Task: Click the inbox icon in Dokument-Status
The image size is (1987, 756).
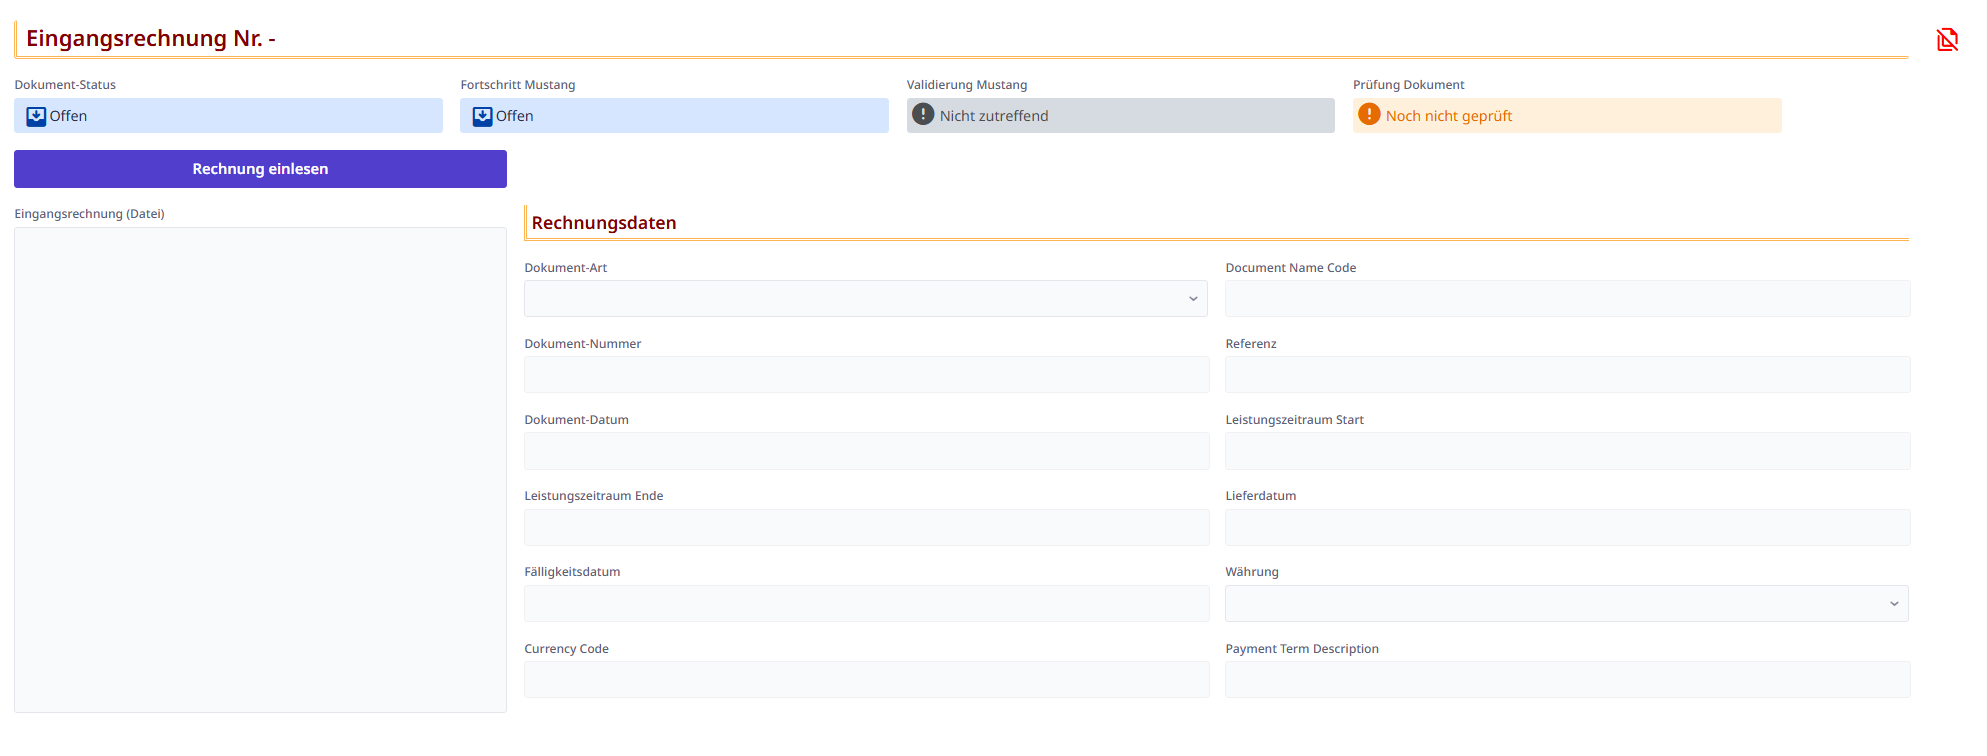Action: click(36, 116)
